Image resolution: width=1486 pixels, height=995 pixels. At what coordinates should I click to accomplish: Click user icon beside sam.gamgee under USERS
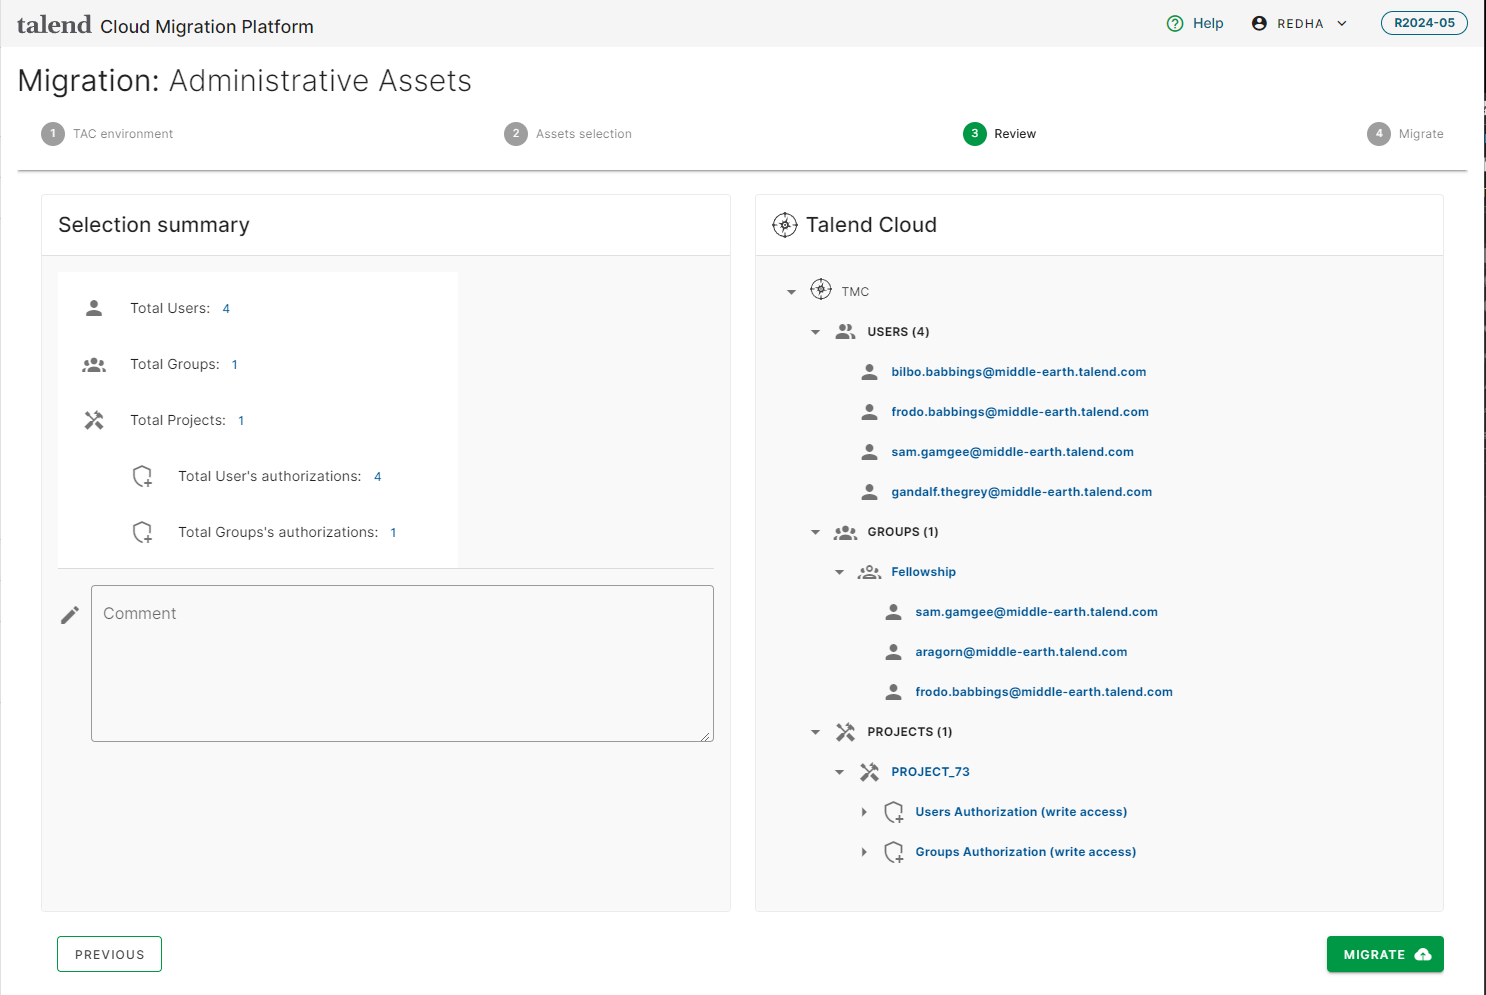[869, 452]
